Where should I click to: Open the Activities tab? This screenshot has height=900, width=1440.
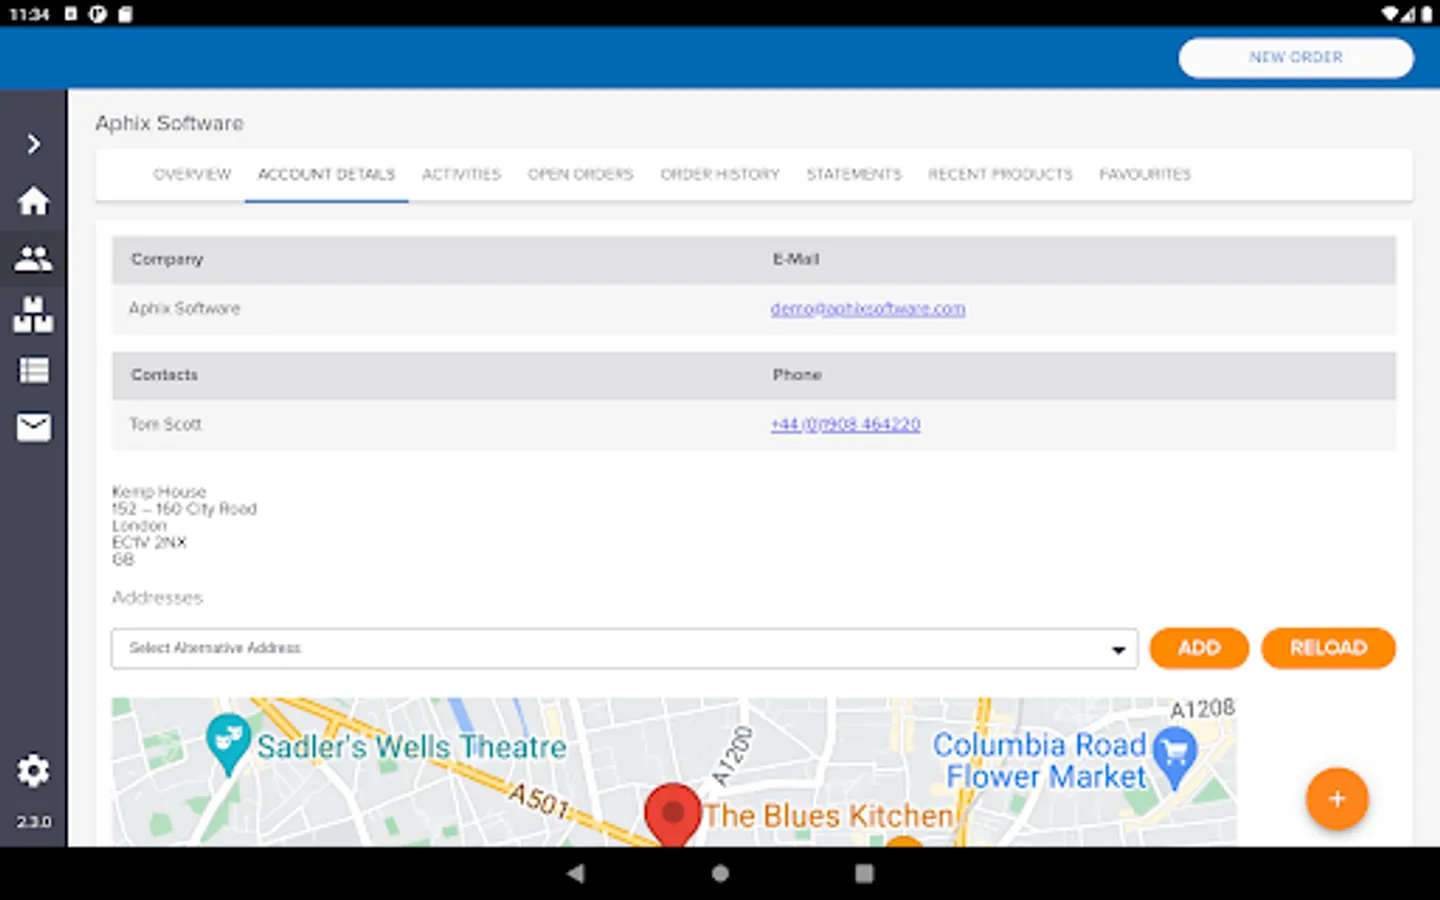point(461,174)
